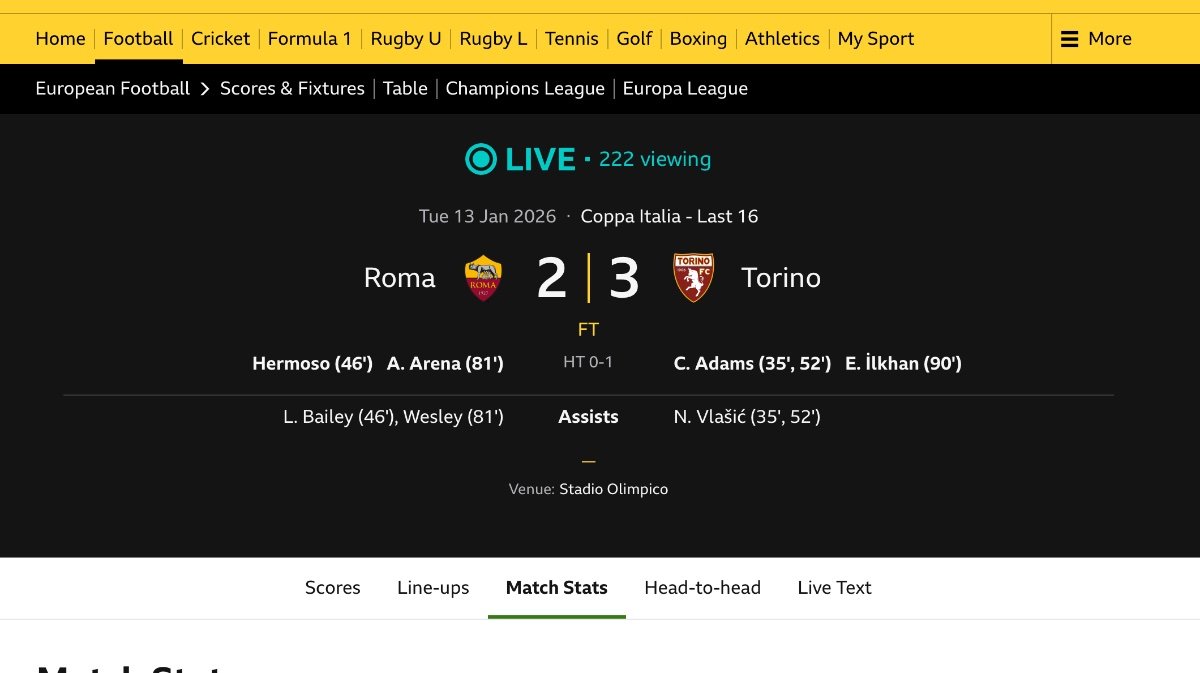Click the Torino club crest icon
Screen dimensions: 1200x673
pos(693,278)
